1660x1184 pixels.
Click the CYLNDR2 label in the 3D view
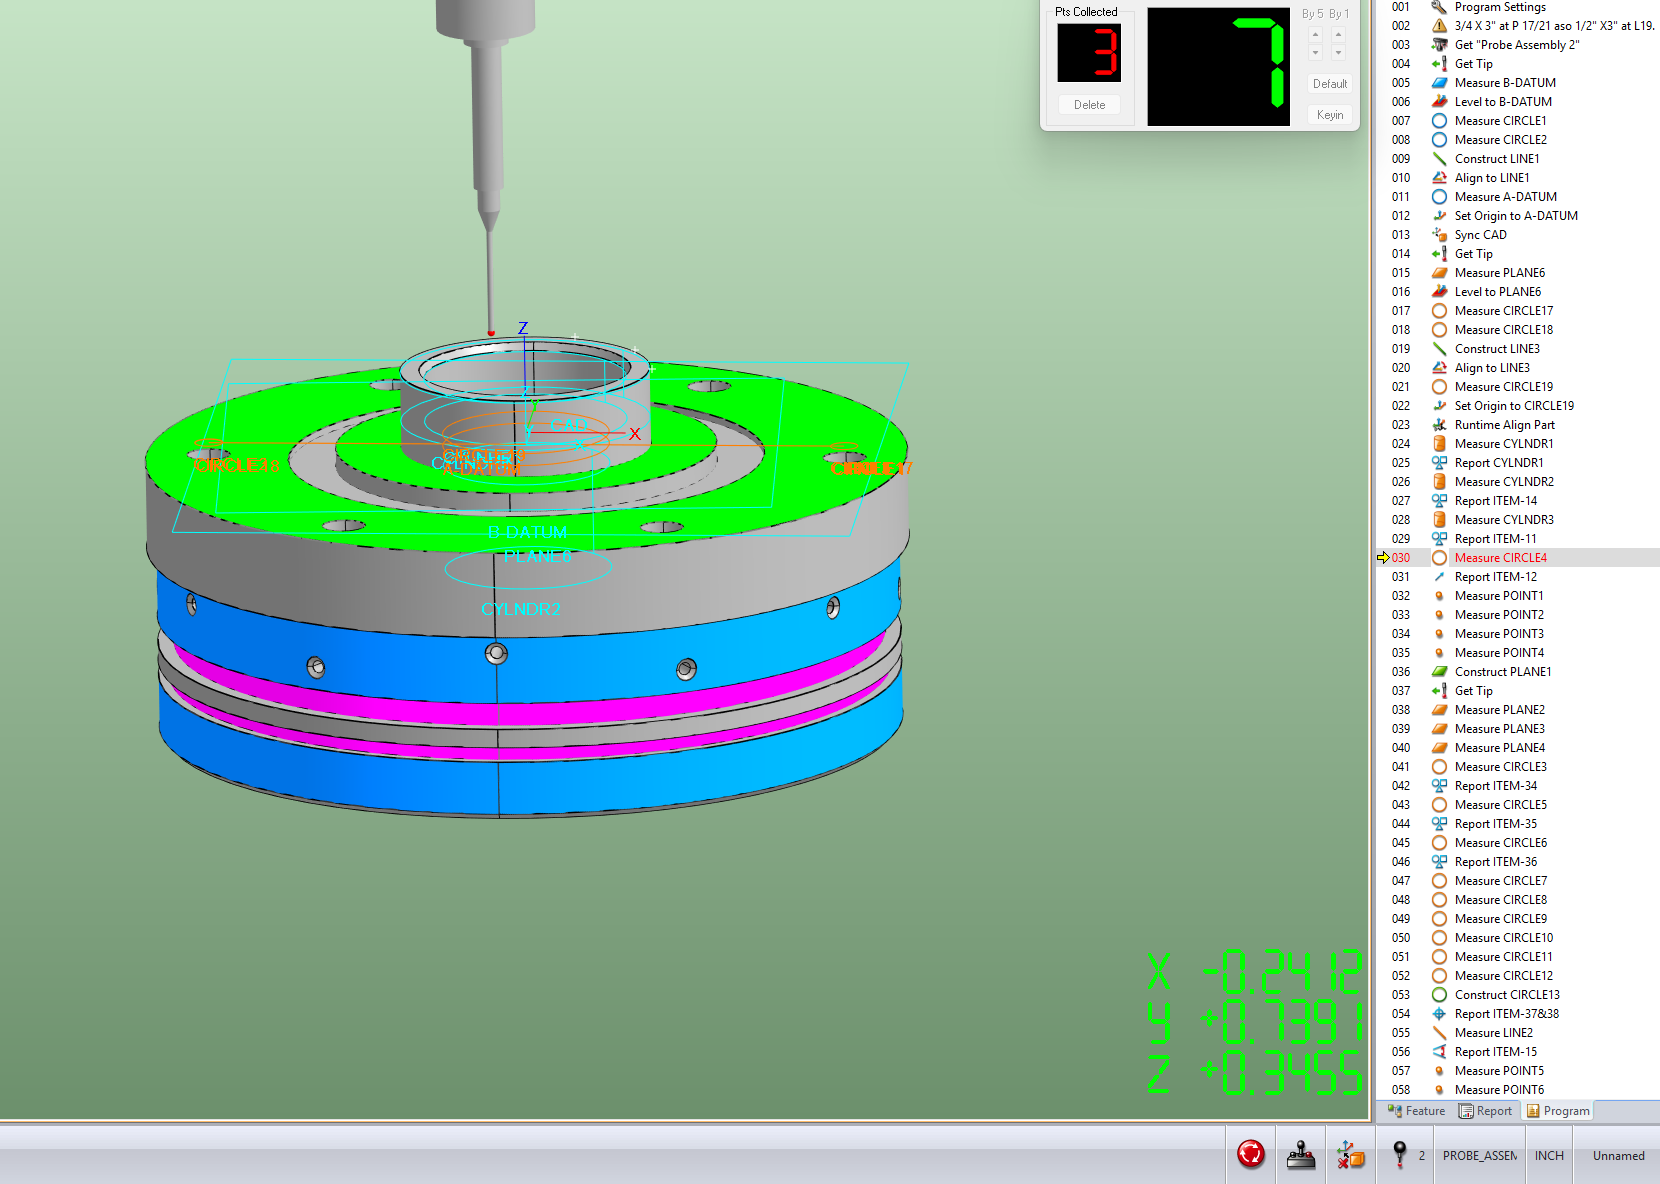(521, 609)
